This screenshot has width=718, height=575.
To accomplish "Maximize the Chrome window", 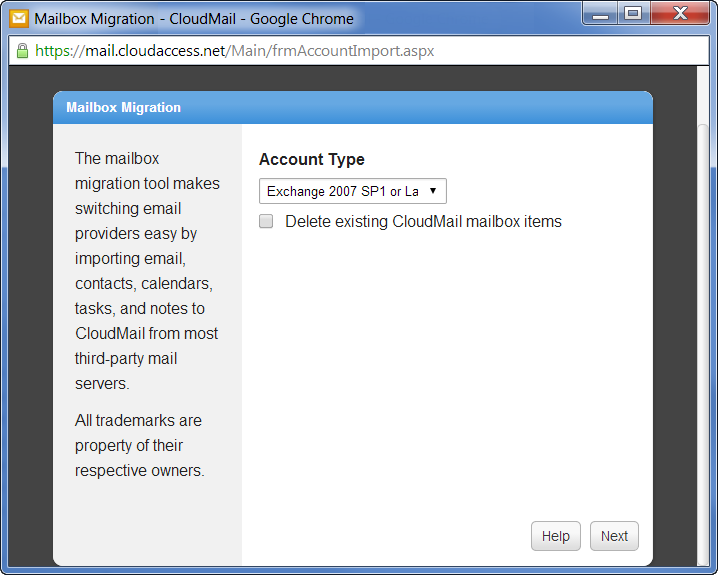I will click(633, 14).
